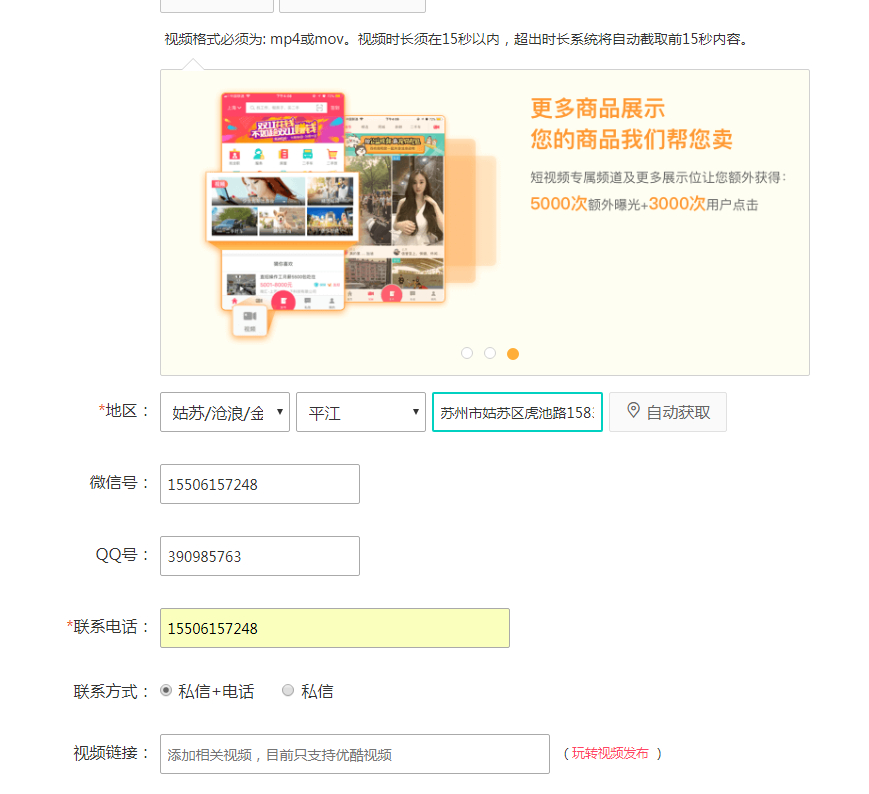
Task: Click the 更多商品展示 banner heading
Action: (597, 109)
